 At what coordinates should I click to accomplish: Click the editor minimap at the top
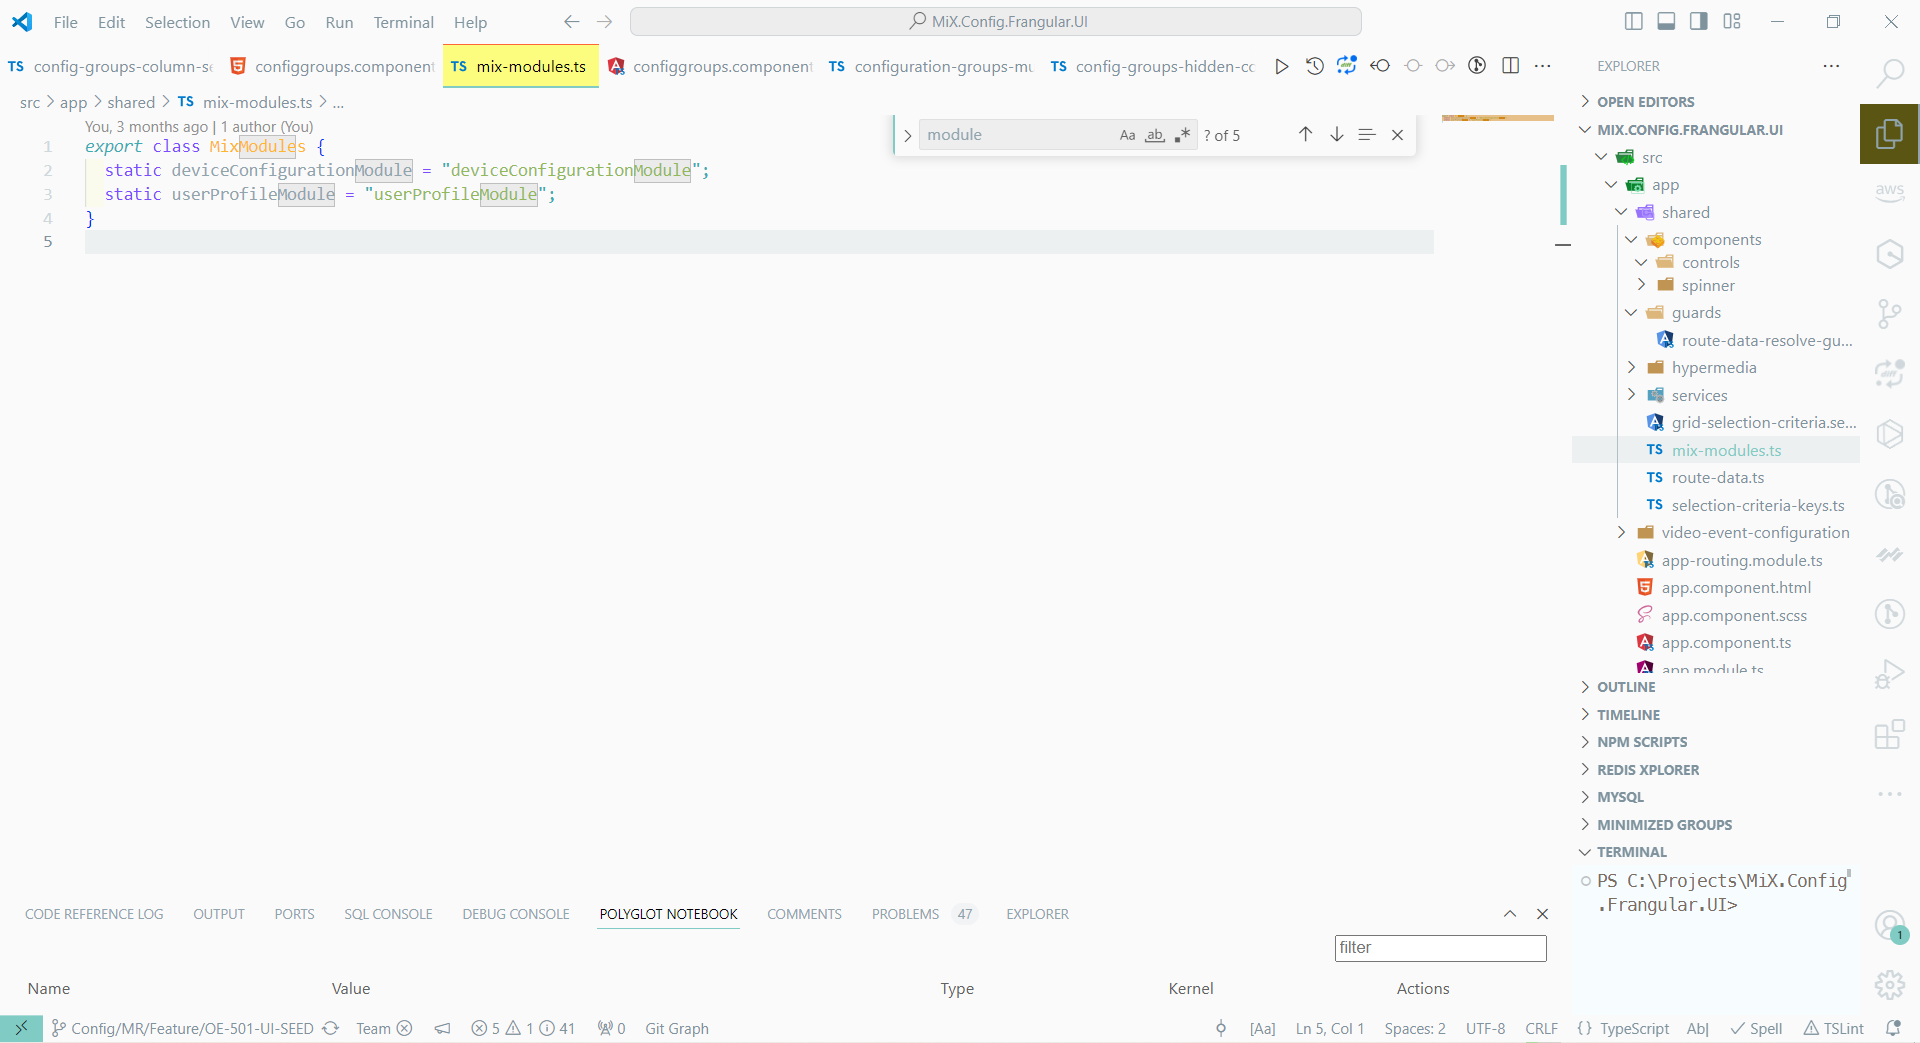[x=1497, y=119]
